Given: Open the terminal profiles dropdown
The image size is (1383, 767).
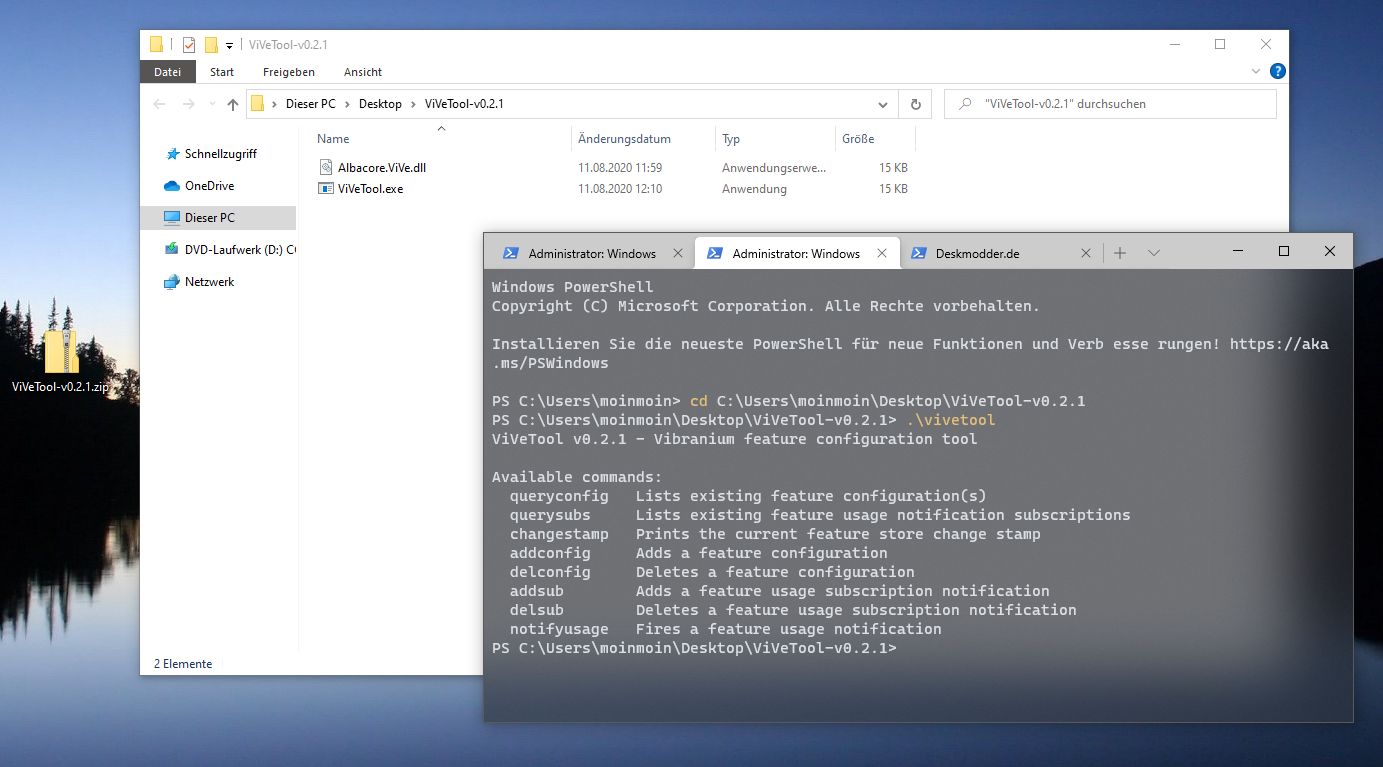Looking at the screenshot, I should pyautogui.click(x=1154, y=253).
